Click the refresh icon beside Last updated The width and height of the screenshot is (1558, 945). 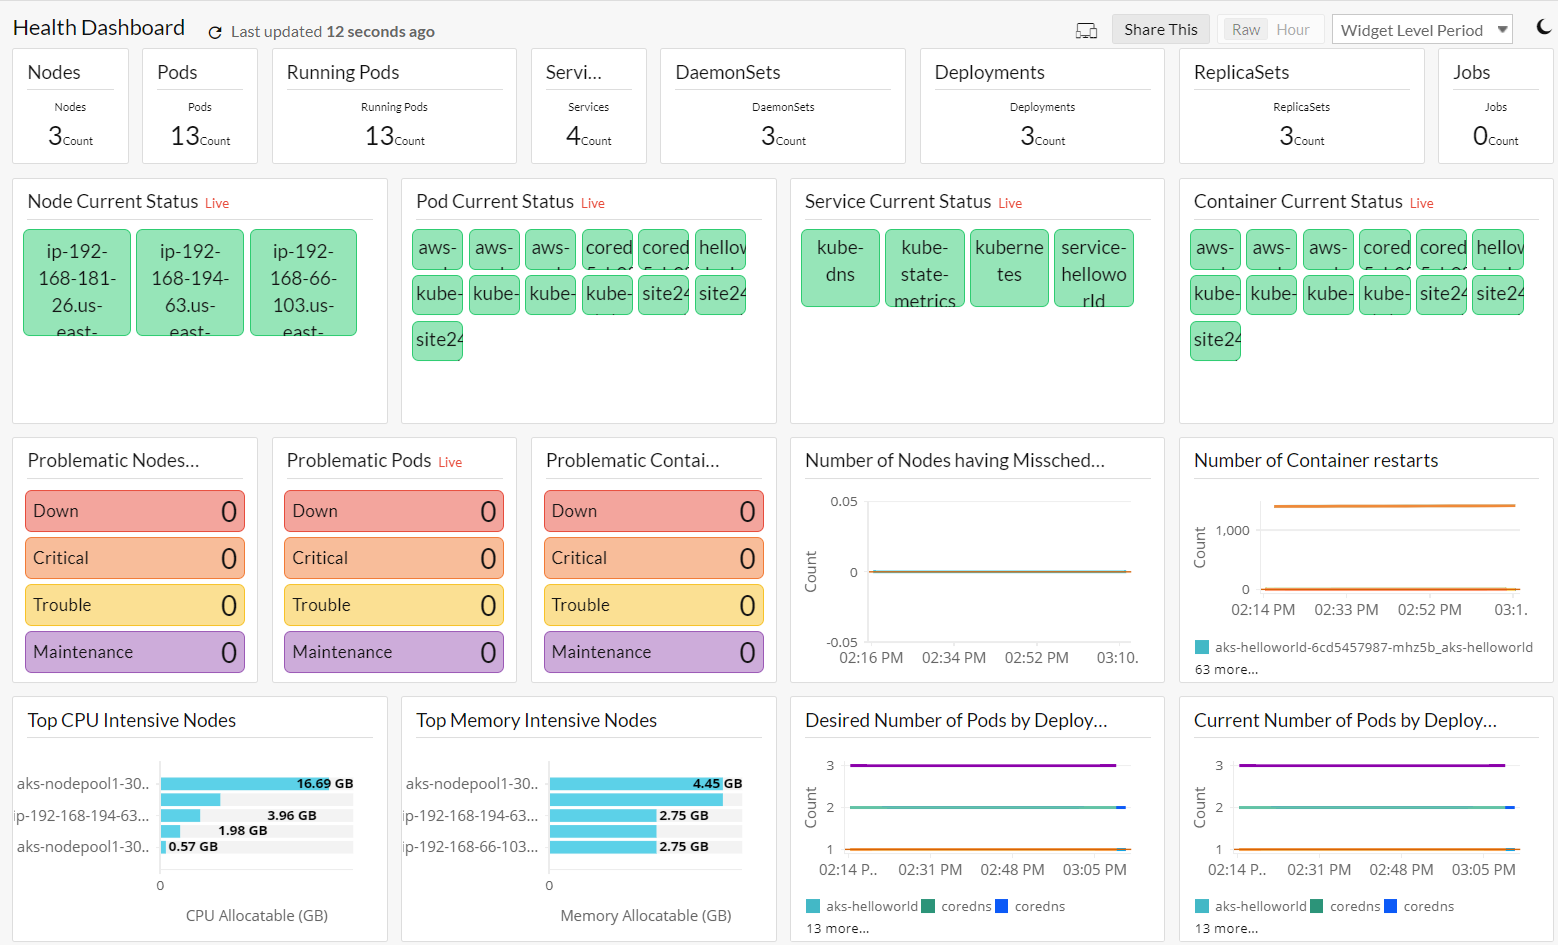pyautogui.click(x=215, y=32)
